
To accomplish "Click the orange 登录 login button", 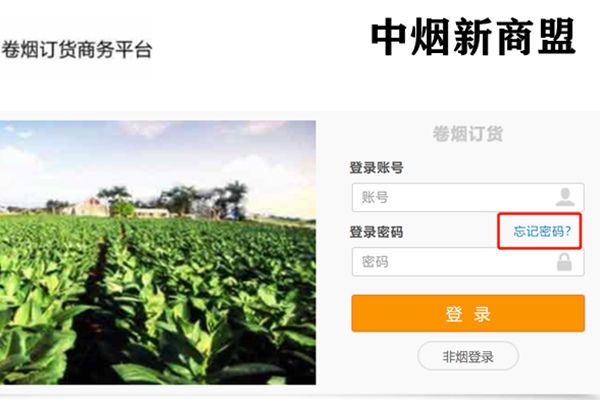I will tap(468, 313).
